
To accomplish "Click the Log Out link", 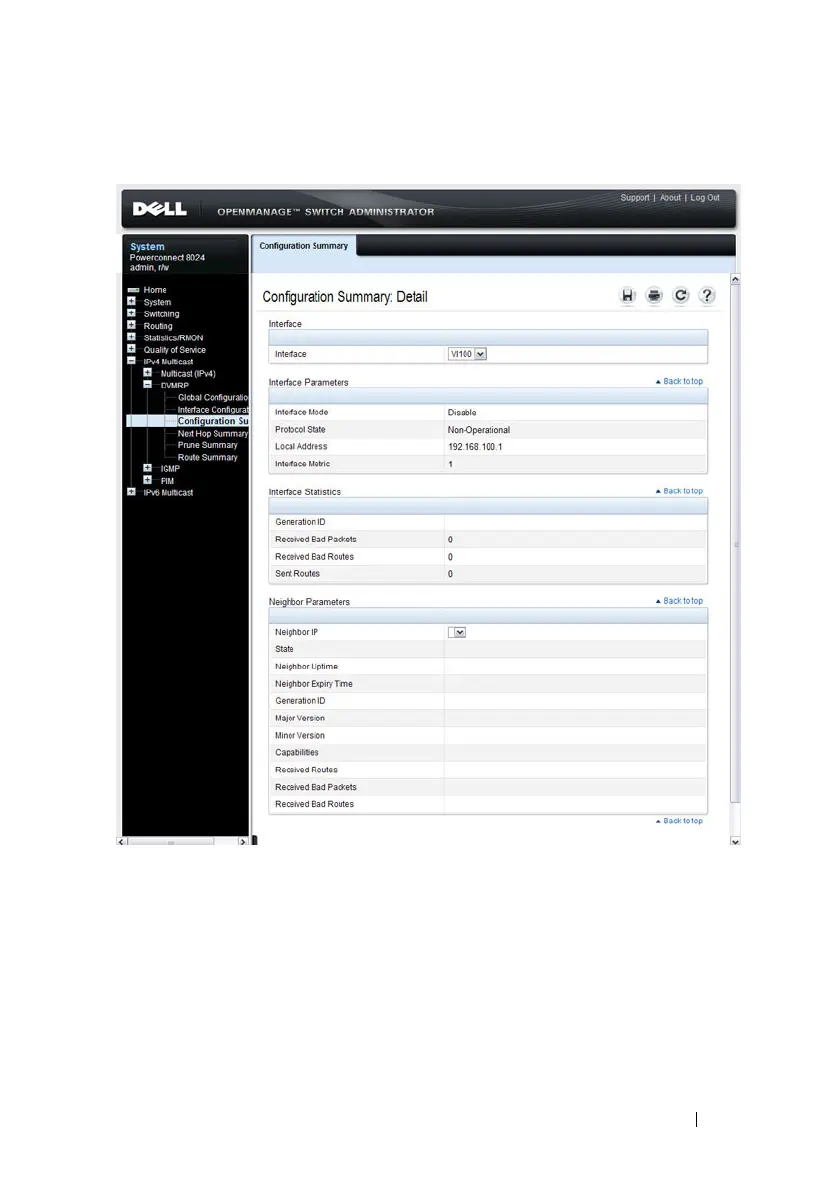I will [705, 198].
